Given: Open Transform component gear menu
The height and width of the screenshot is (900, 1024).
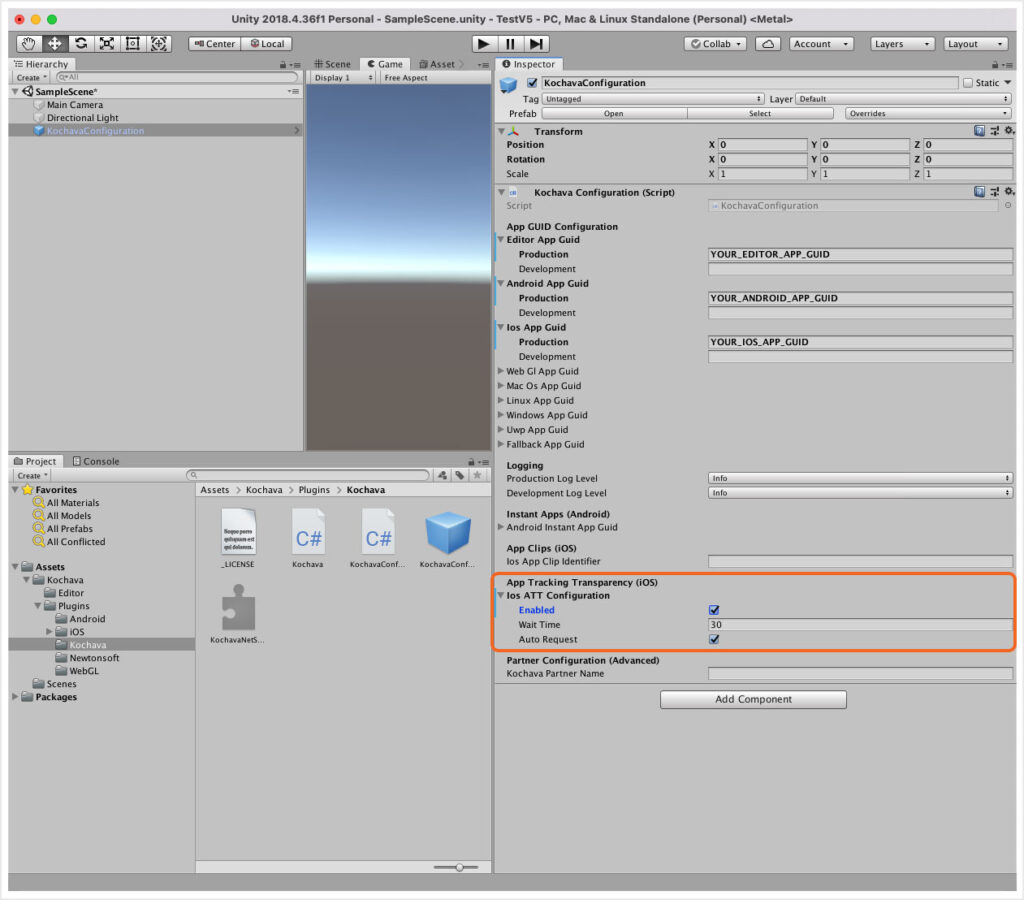Looking at the screenshot, I should coord(1009,131).
